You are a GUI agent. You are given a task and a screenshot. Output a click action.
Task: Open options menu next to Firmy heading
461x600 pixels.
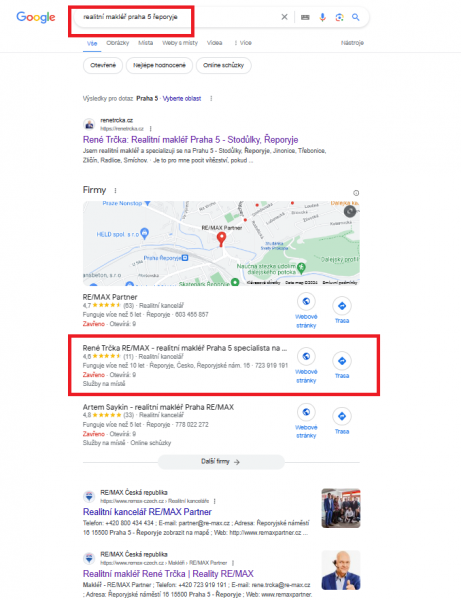click(x=115, y=190)
